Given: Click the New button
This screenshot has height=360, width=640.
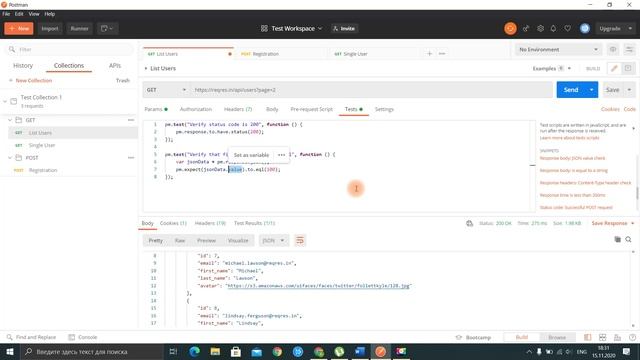Looking at the screenshot, I should tap(19, 29).
